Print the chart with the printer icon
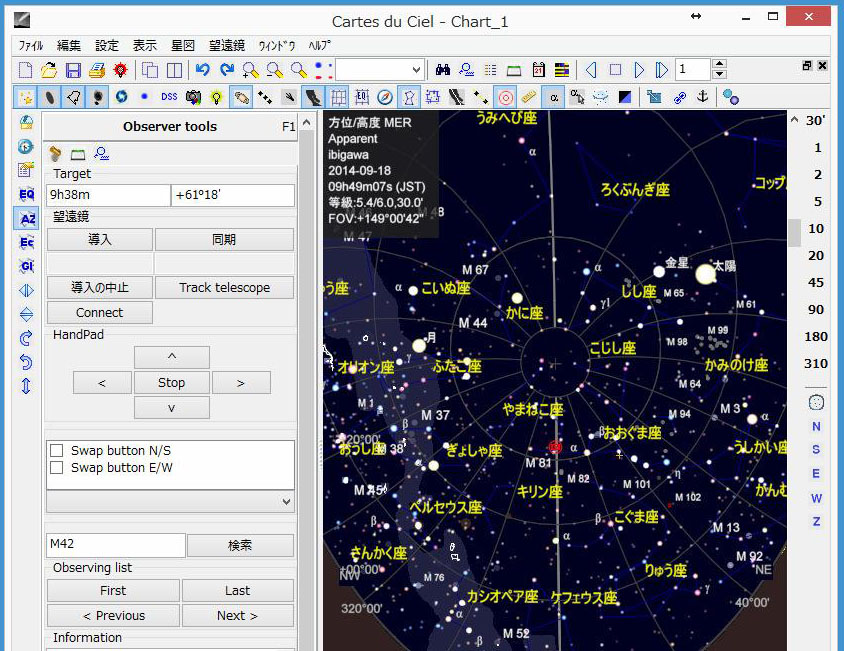This screenshot has width=844, height=651. click(97, 70)
